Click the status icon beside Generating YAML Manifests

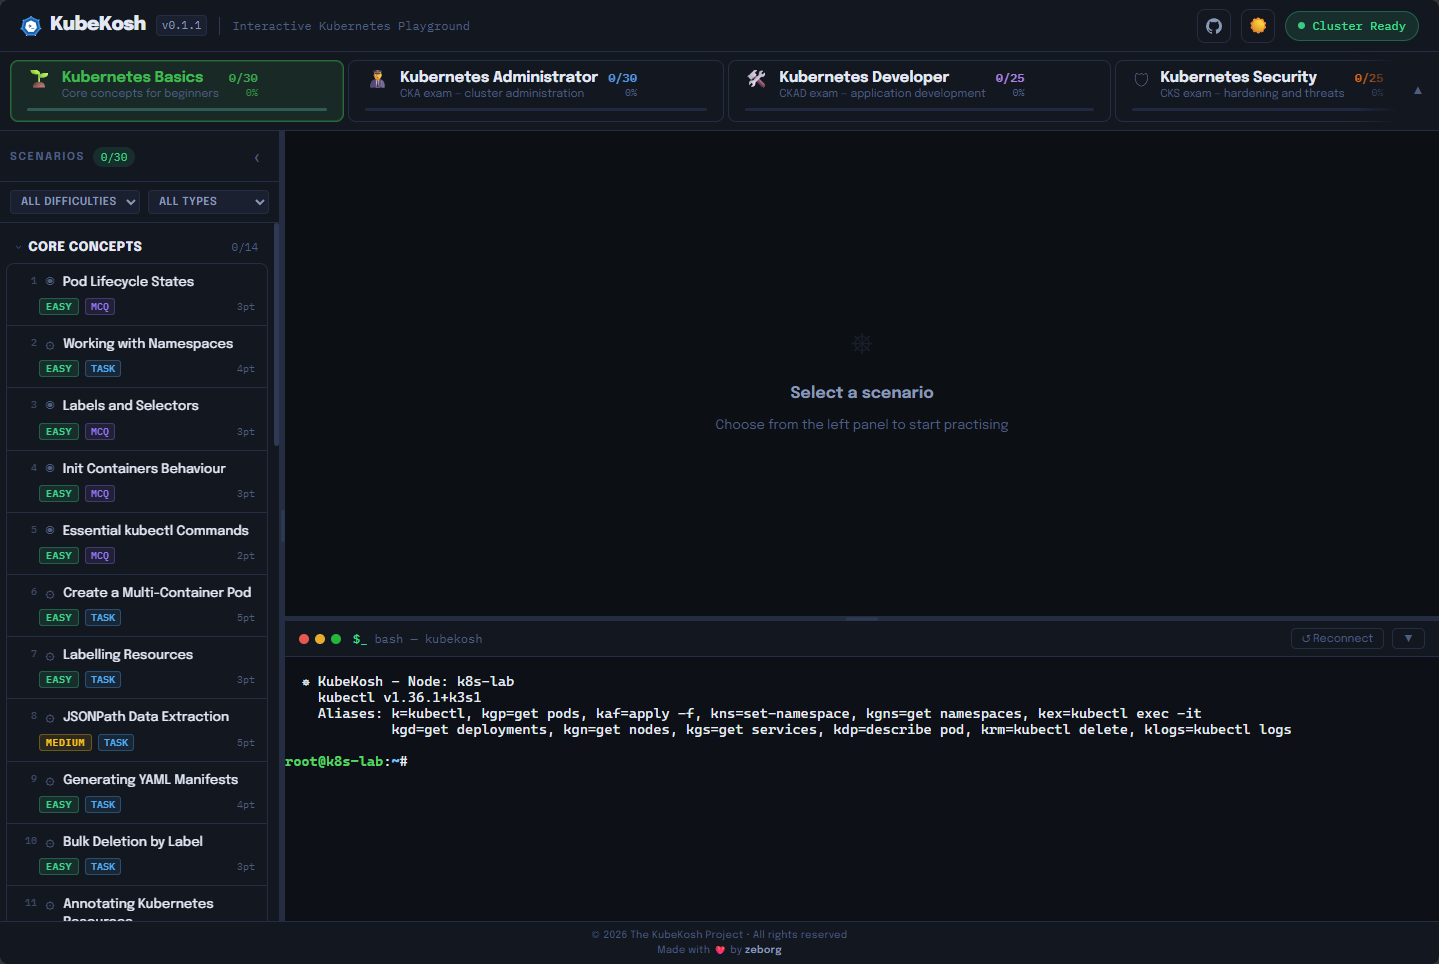(50, 781)
